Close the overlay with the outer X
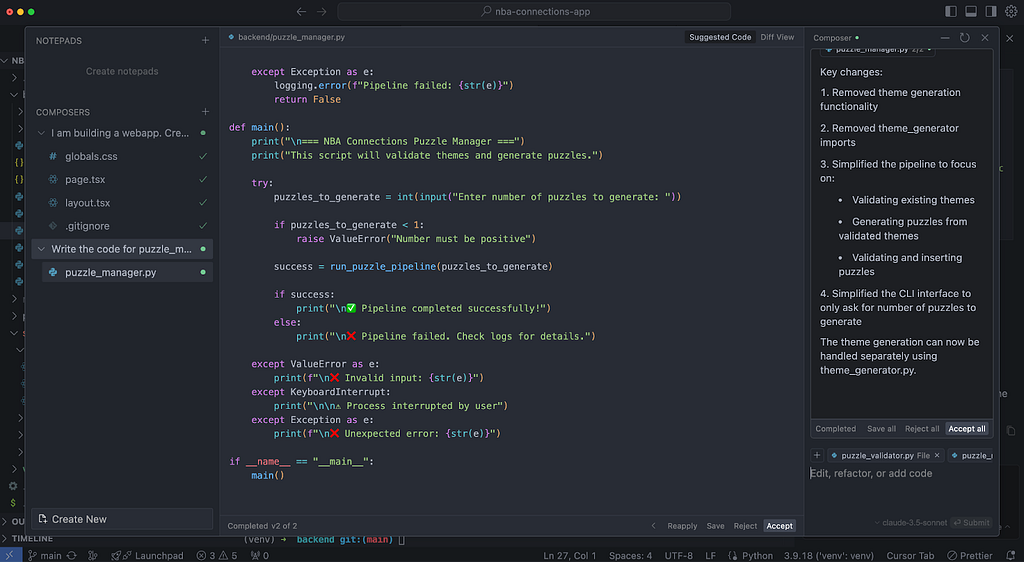The image size is (1024, 562). coord(1010,39)
